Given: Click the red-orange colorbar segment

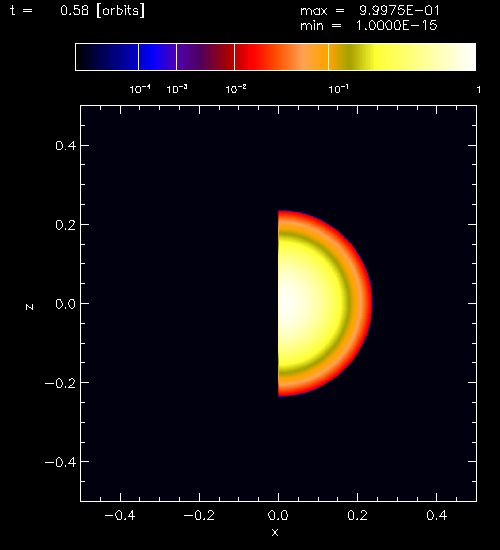Looking at the screenshot, I should tap(281, 57).
